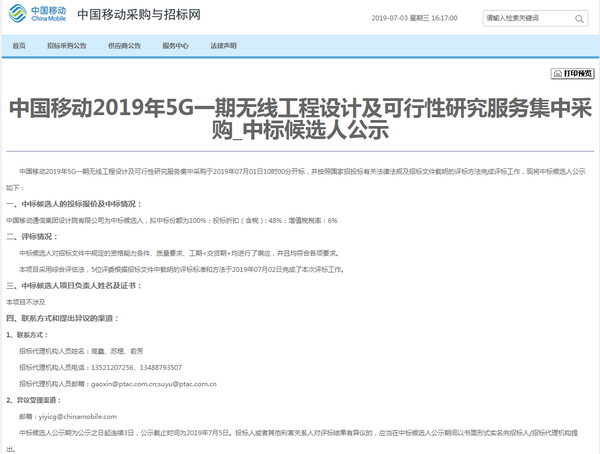600x454 pixels.
Task: Open the 服务中心 menu item
Action: click(175, 46)
